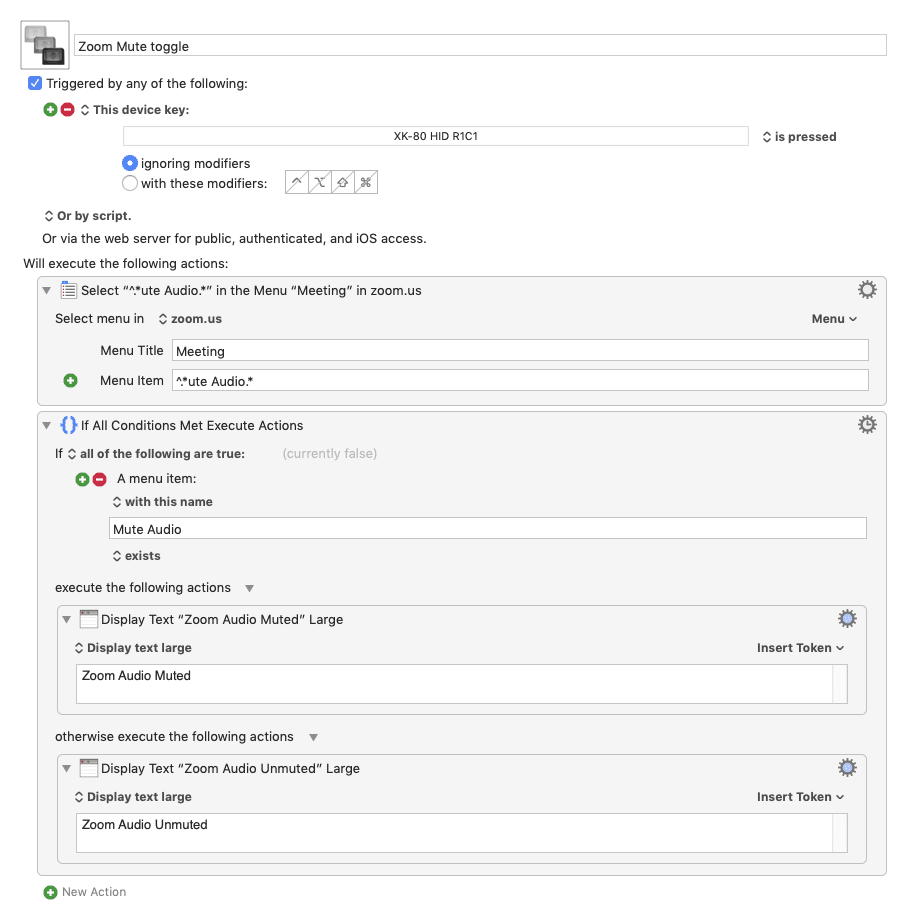Open gear menu of Zoom Audio Unmuted action

[847, 767]
